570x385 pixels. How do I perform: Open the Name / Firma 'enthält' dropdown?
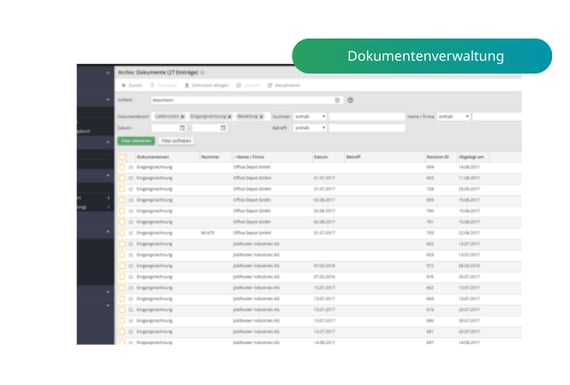click(x=454, y=117)
